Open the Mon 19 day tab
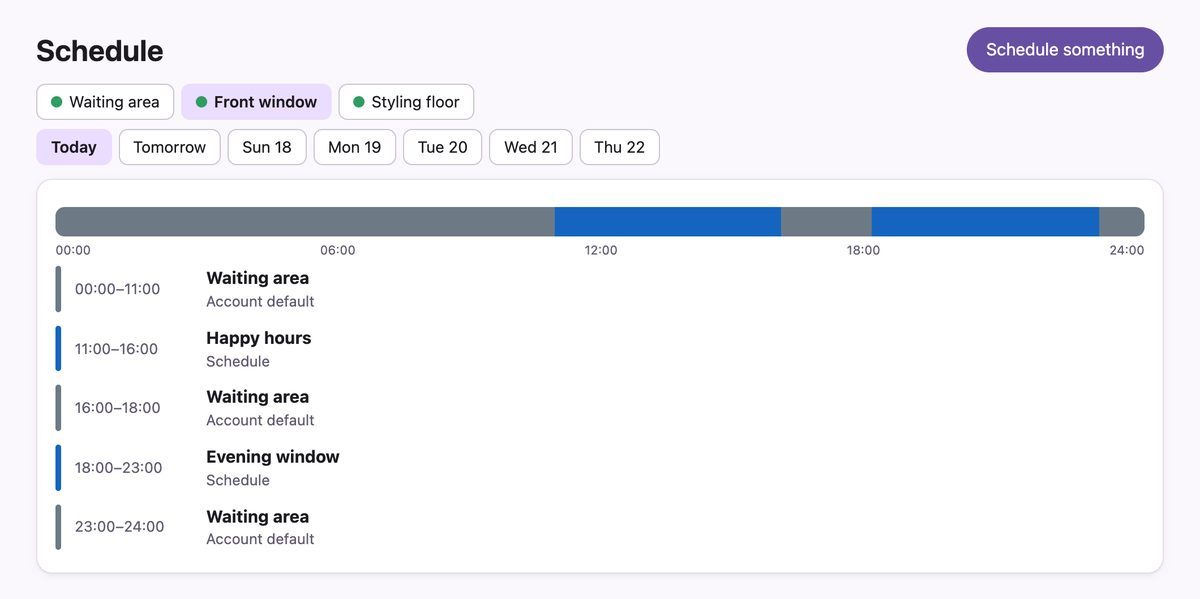Screen dimensions: 1200x599 pyautogui.click(x=355, y=147)
